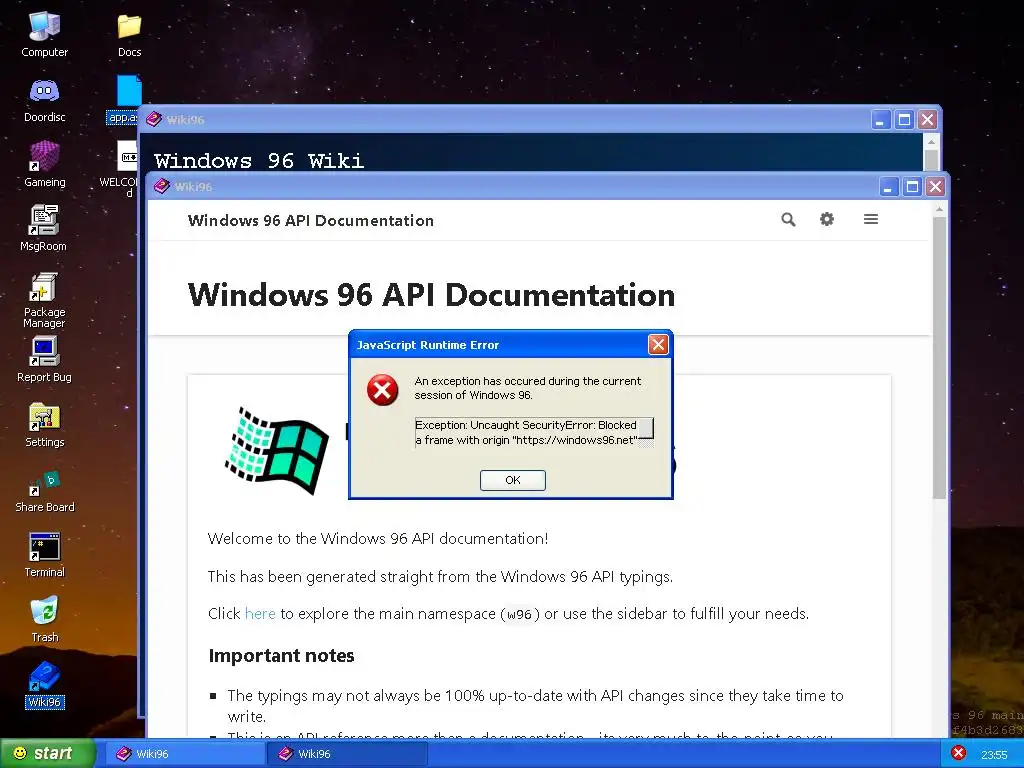The width and height of the screenshot is (1024, 768).
Task: Switch to first Wiki96 taskbar item
Action: click(183, 754)
